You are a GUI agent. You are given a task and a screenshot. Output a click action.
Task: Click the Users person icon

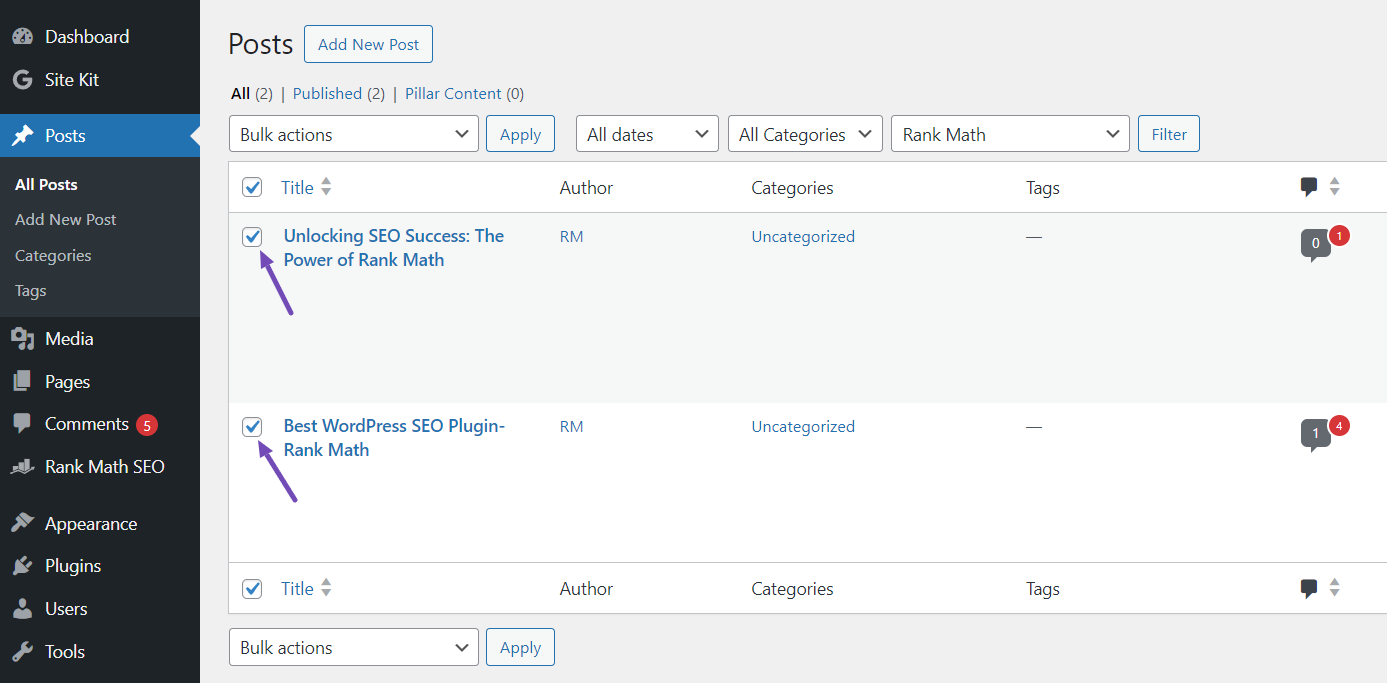22,609
